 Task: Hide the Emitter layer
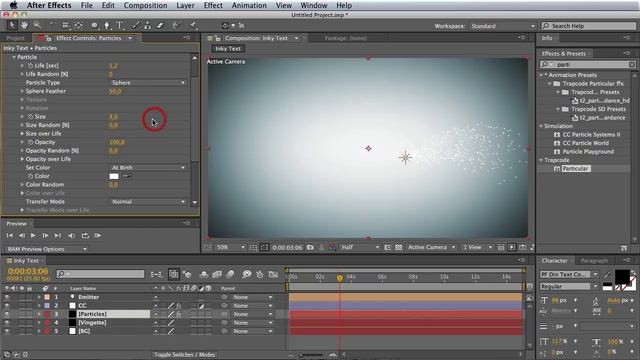click(x=7, y=297)
